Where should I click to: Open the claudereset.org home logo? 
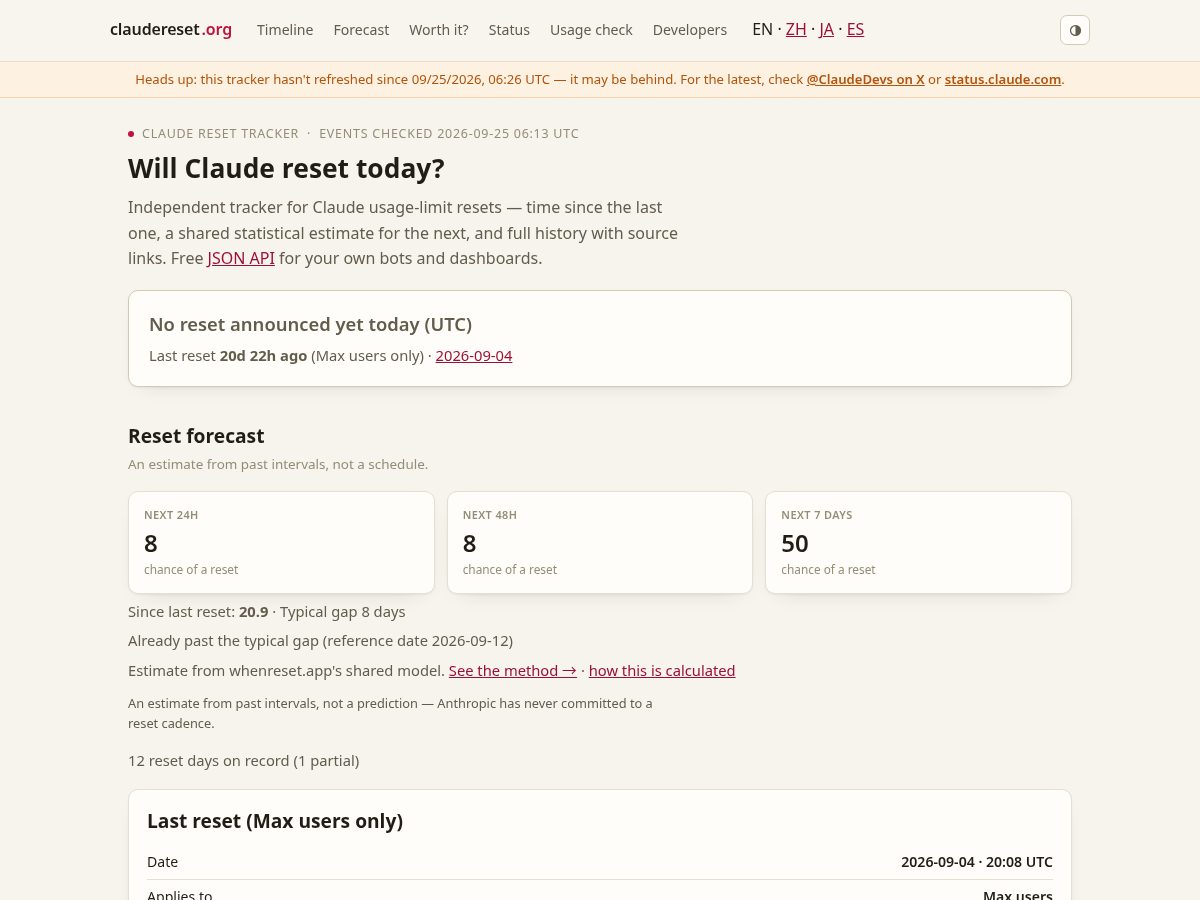(x=171, y=30)
